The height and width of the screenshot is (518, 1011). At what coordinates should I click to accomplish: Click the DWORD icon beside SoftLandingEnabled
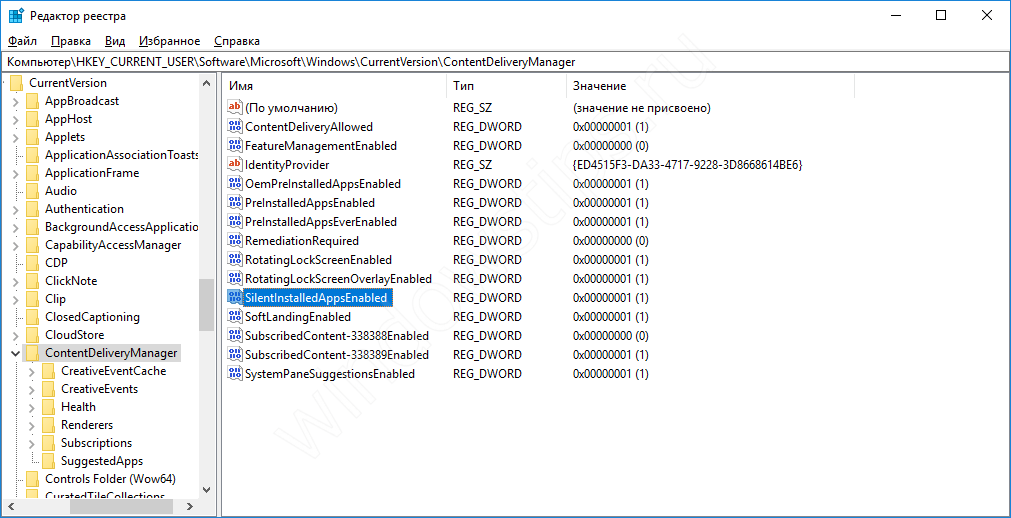(235, 317)
